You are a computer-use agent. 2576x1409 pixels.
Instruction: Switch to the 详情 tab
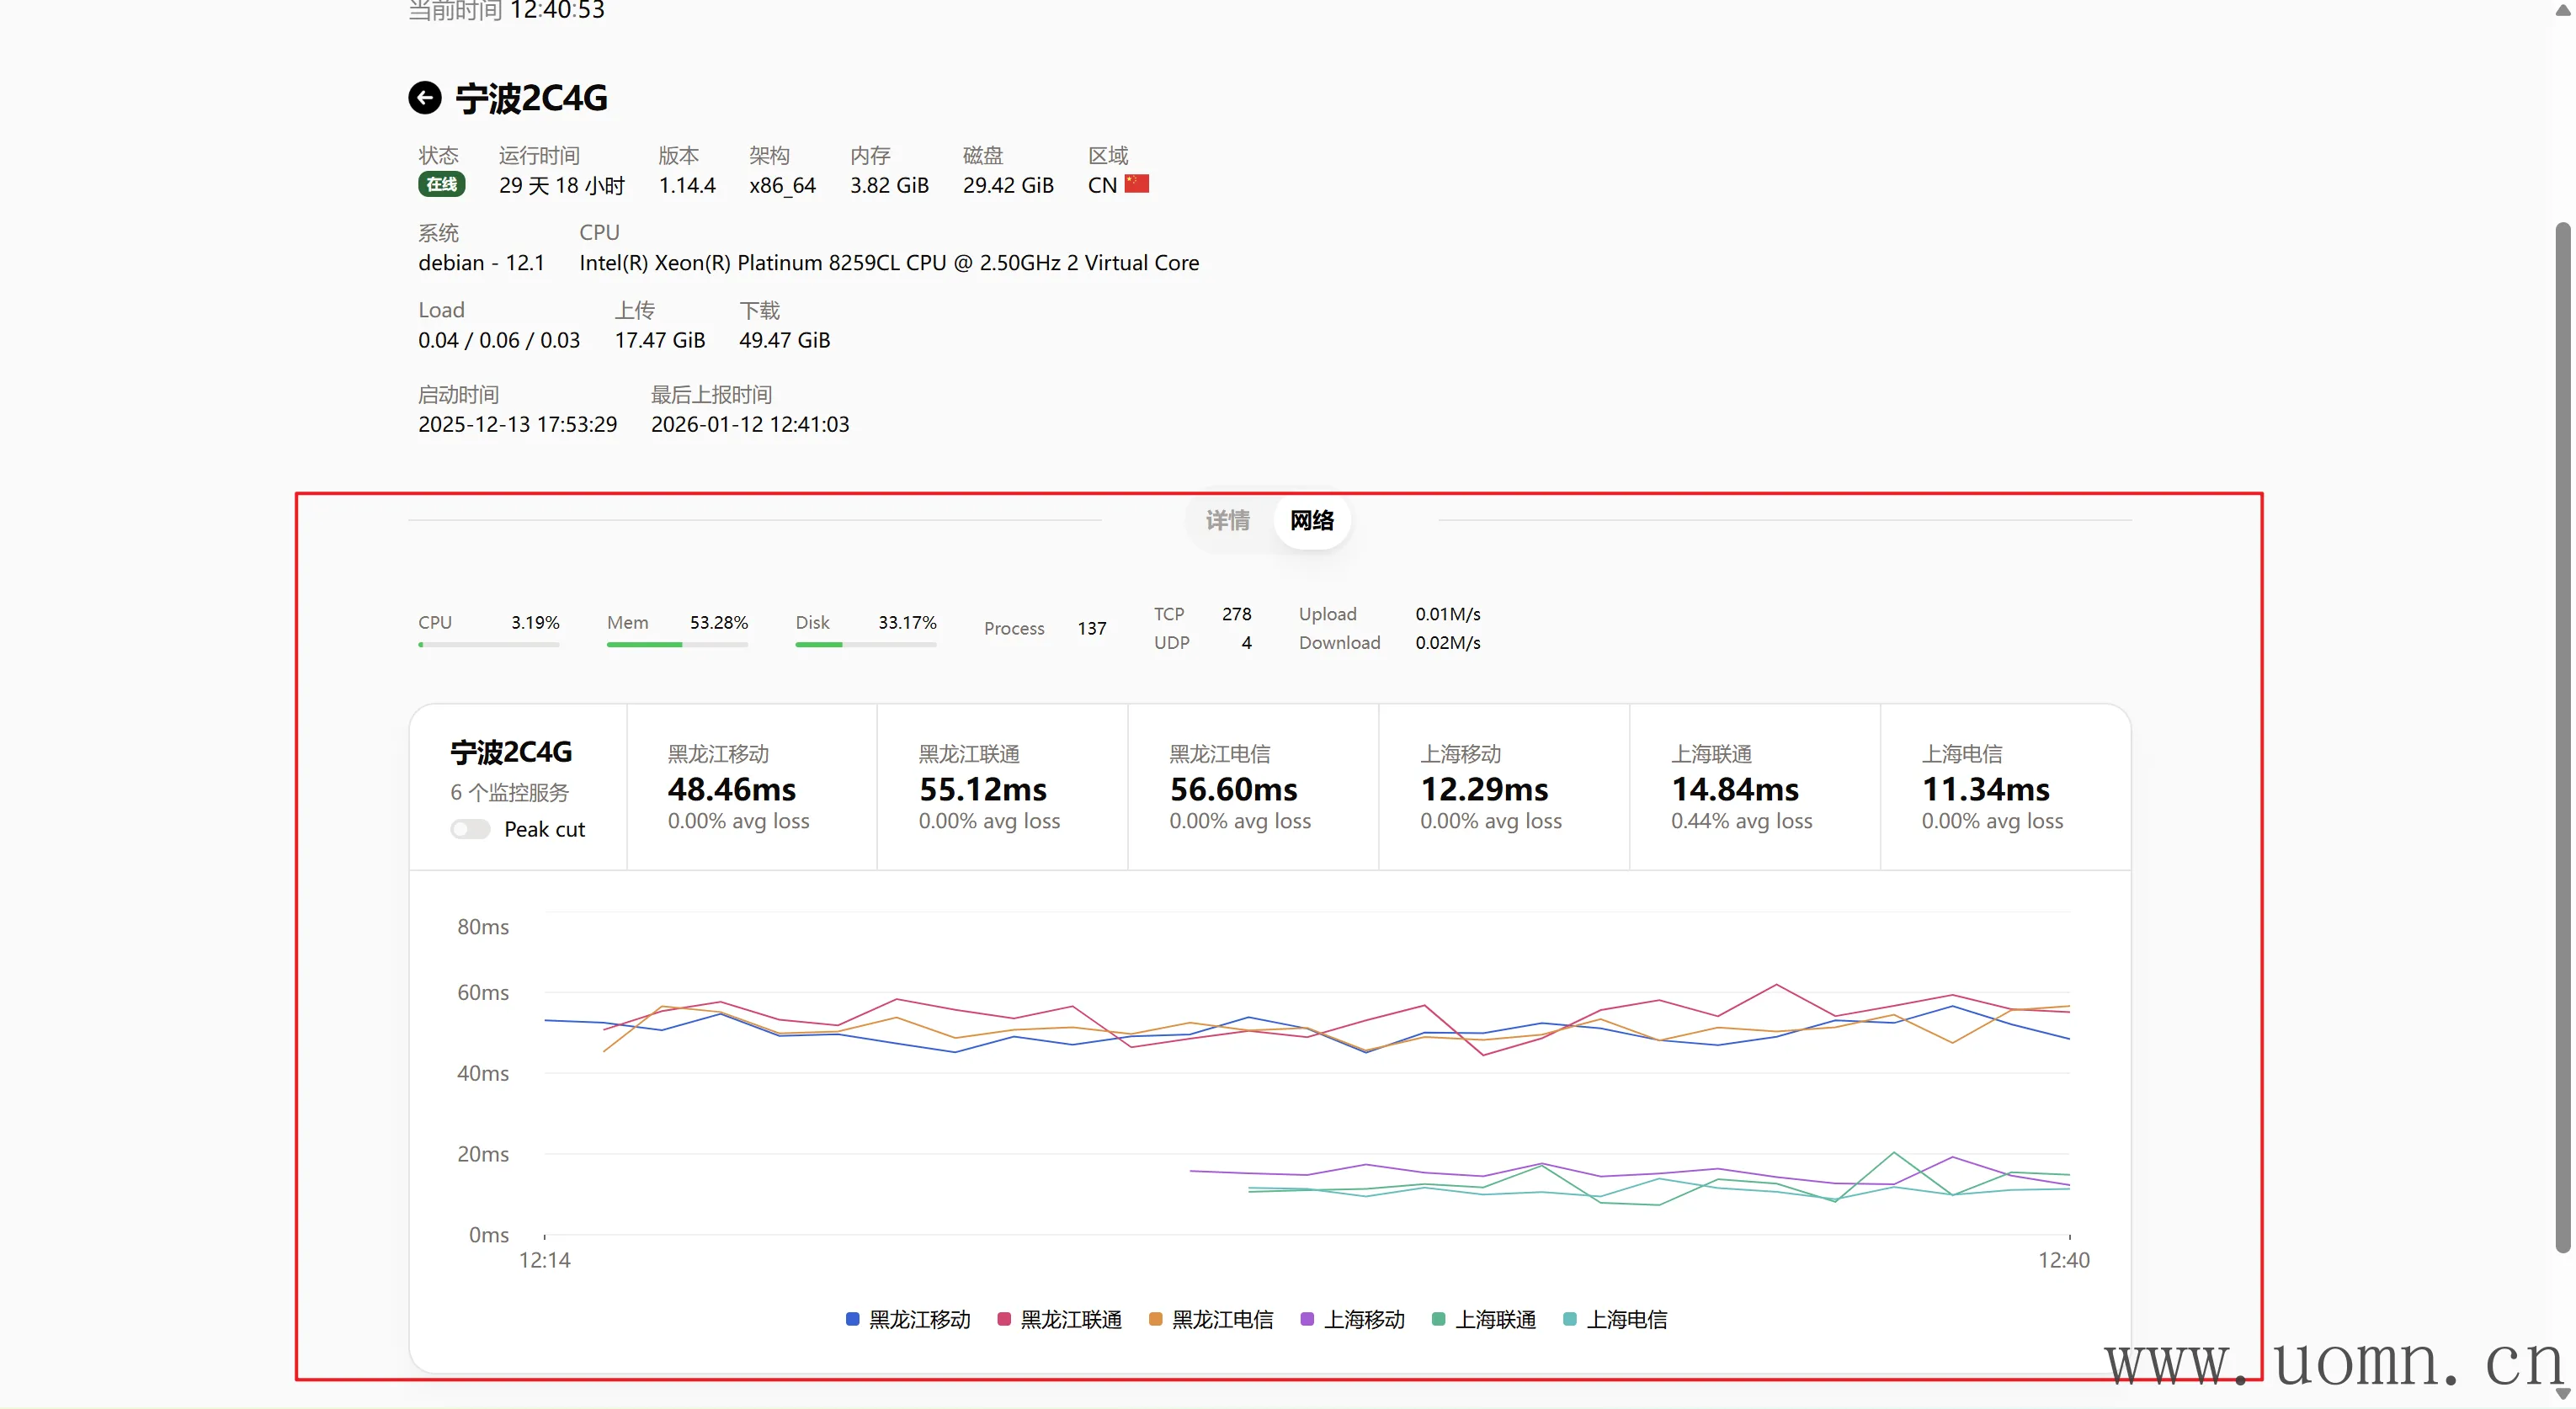(1227, 520)
